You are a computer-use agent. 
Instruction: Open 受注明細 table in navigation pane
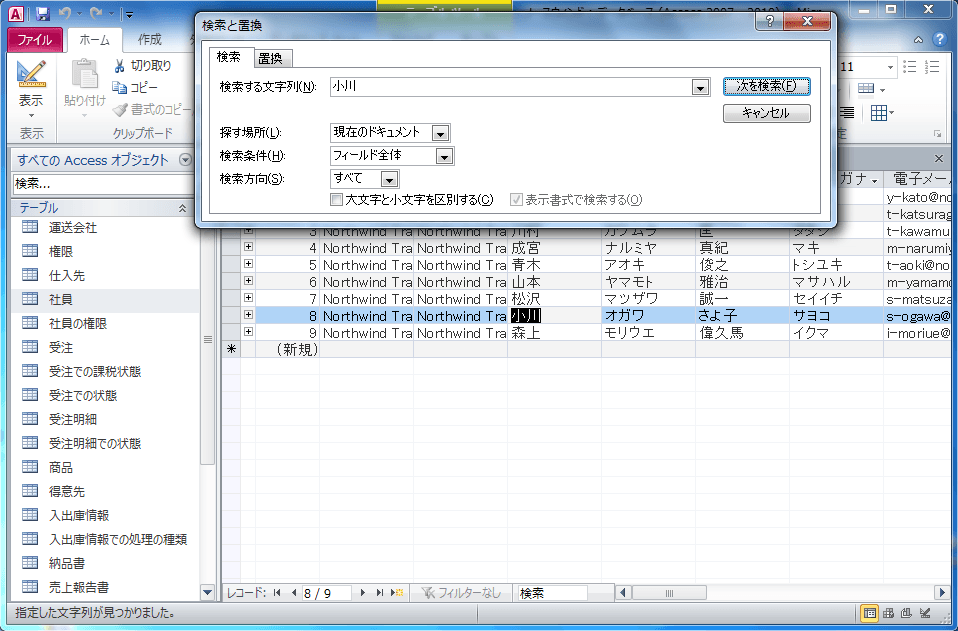[x=105, y=419]
